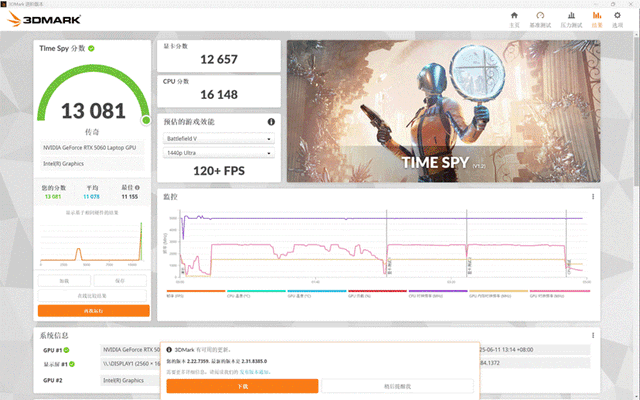This screenshot has height=400, width=640.
Task: Click the 加载 (Load) button
Action: pyautogui.click(x=64, y=281)
